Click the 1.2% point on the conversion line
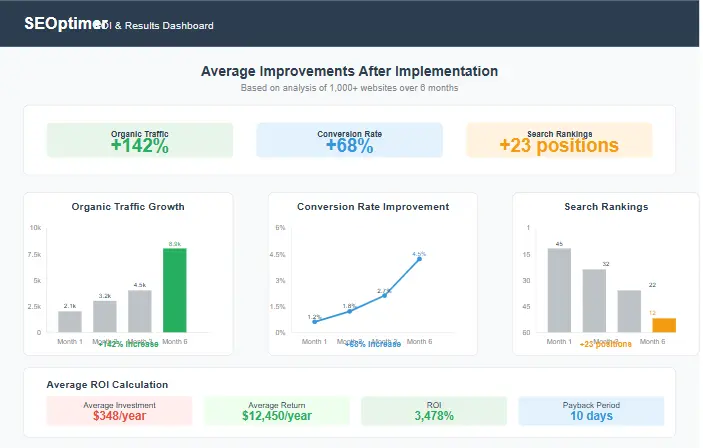This screenshot has height=448, width=703. pos(314,321)
